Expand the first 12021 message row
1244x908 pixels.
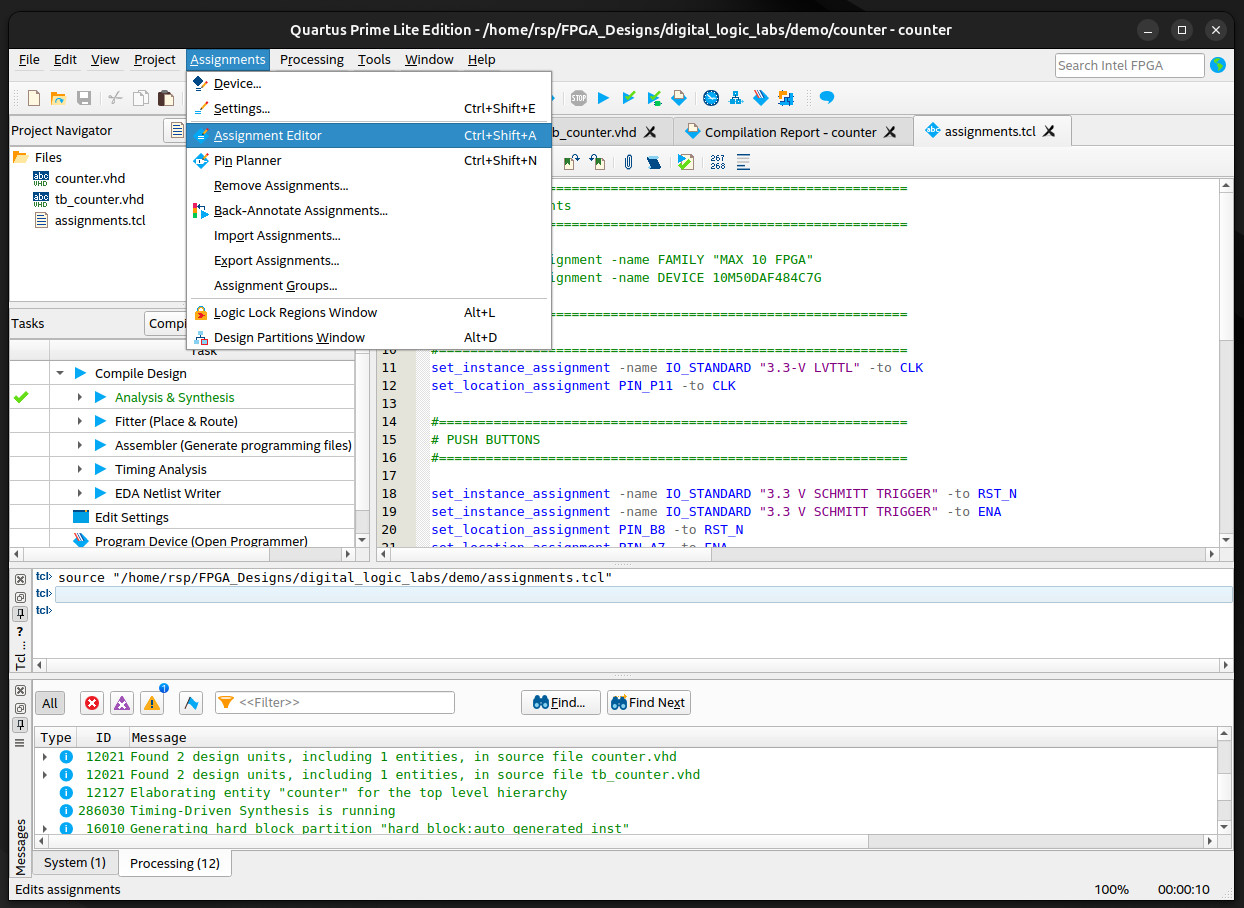(x=45, y=757)
